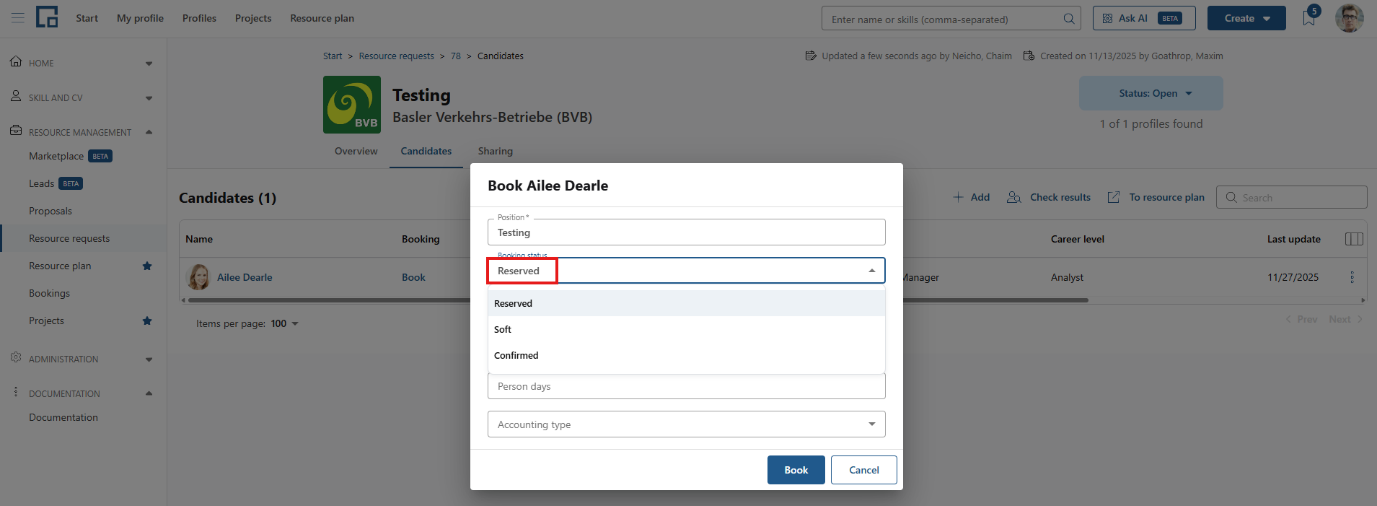
Task: Click the application logo icon
Action: click(x=47, y=18)
